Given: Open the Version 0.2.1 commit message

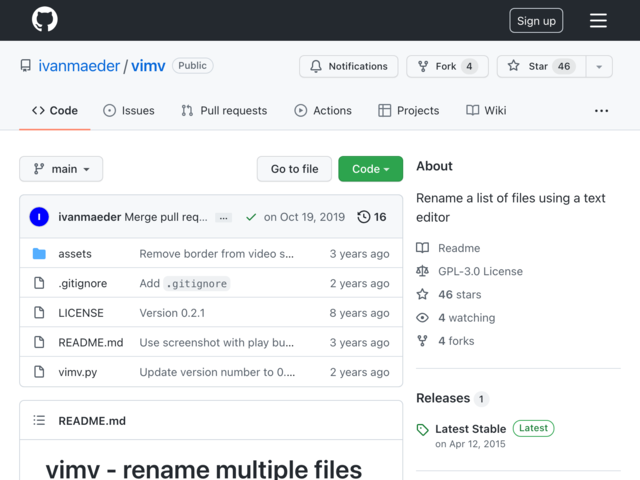Looking at the screenshot, I should [x=172, y=313].
